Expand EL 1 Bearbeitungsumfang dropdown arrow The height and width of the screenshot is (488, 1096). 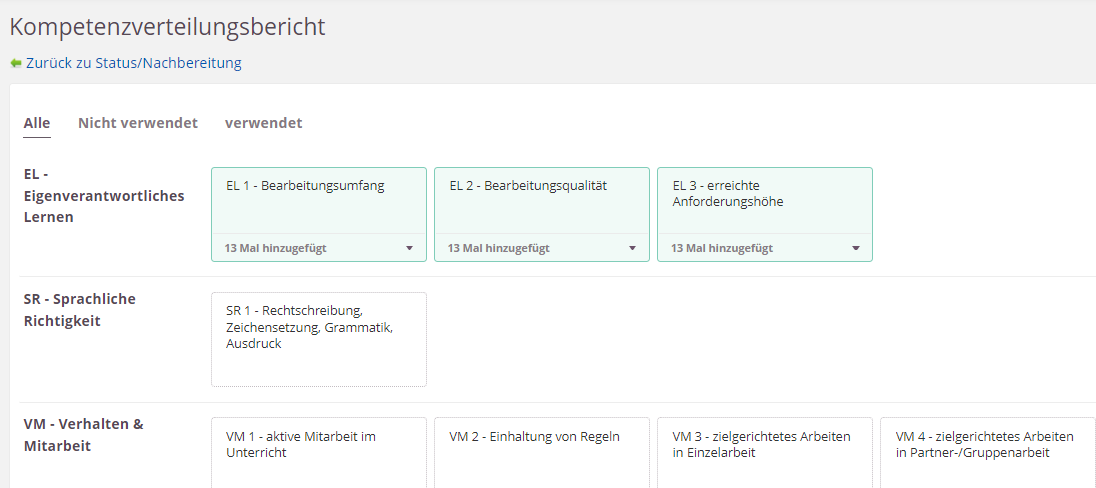click(409, 248)
